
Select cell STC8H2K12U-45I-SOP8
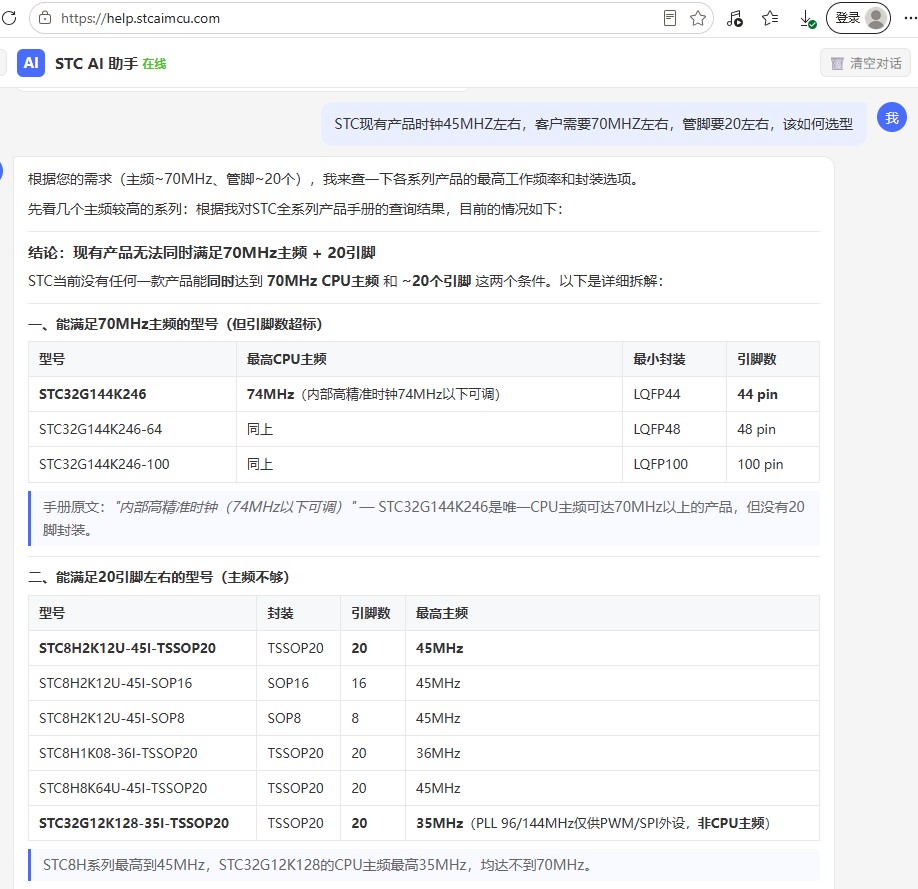[142, 718]
